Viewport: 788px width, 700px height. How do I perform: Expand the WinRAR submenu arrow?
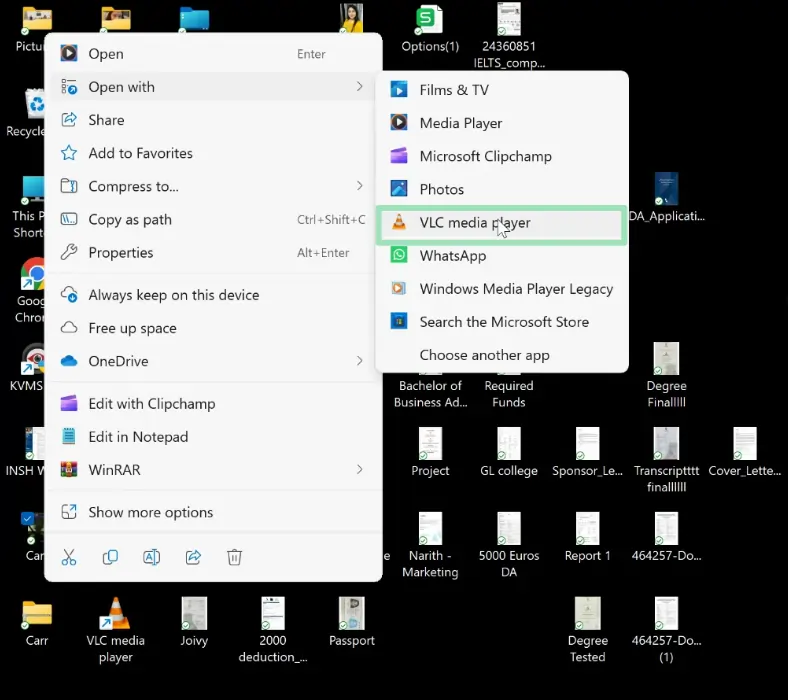(x=359, y=469)
